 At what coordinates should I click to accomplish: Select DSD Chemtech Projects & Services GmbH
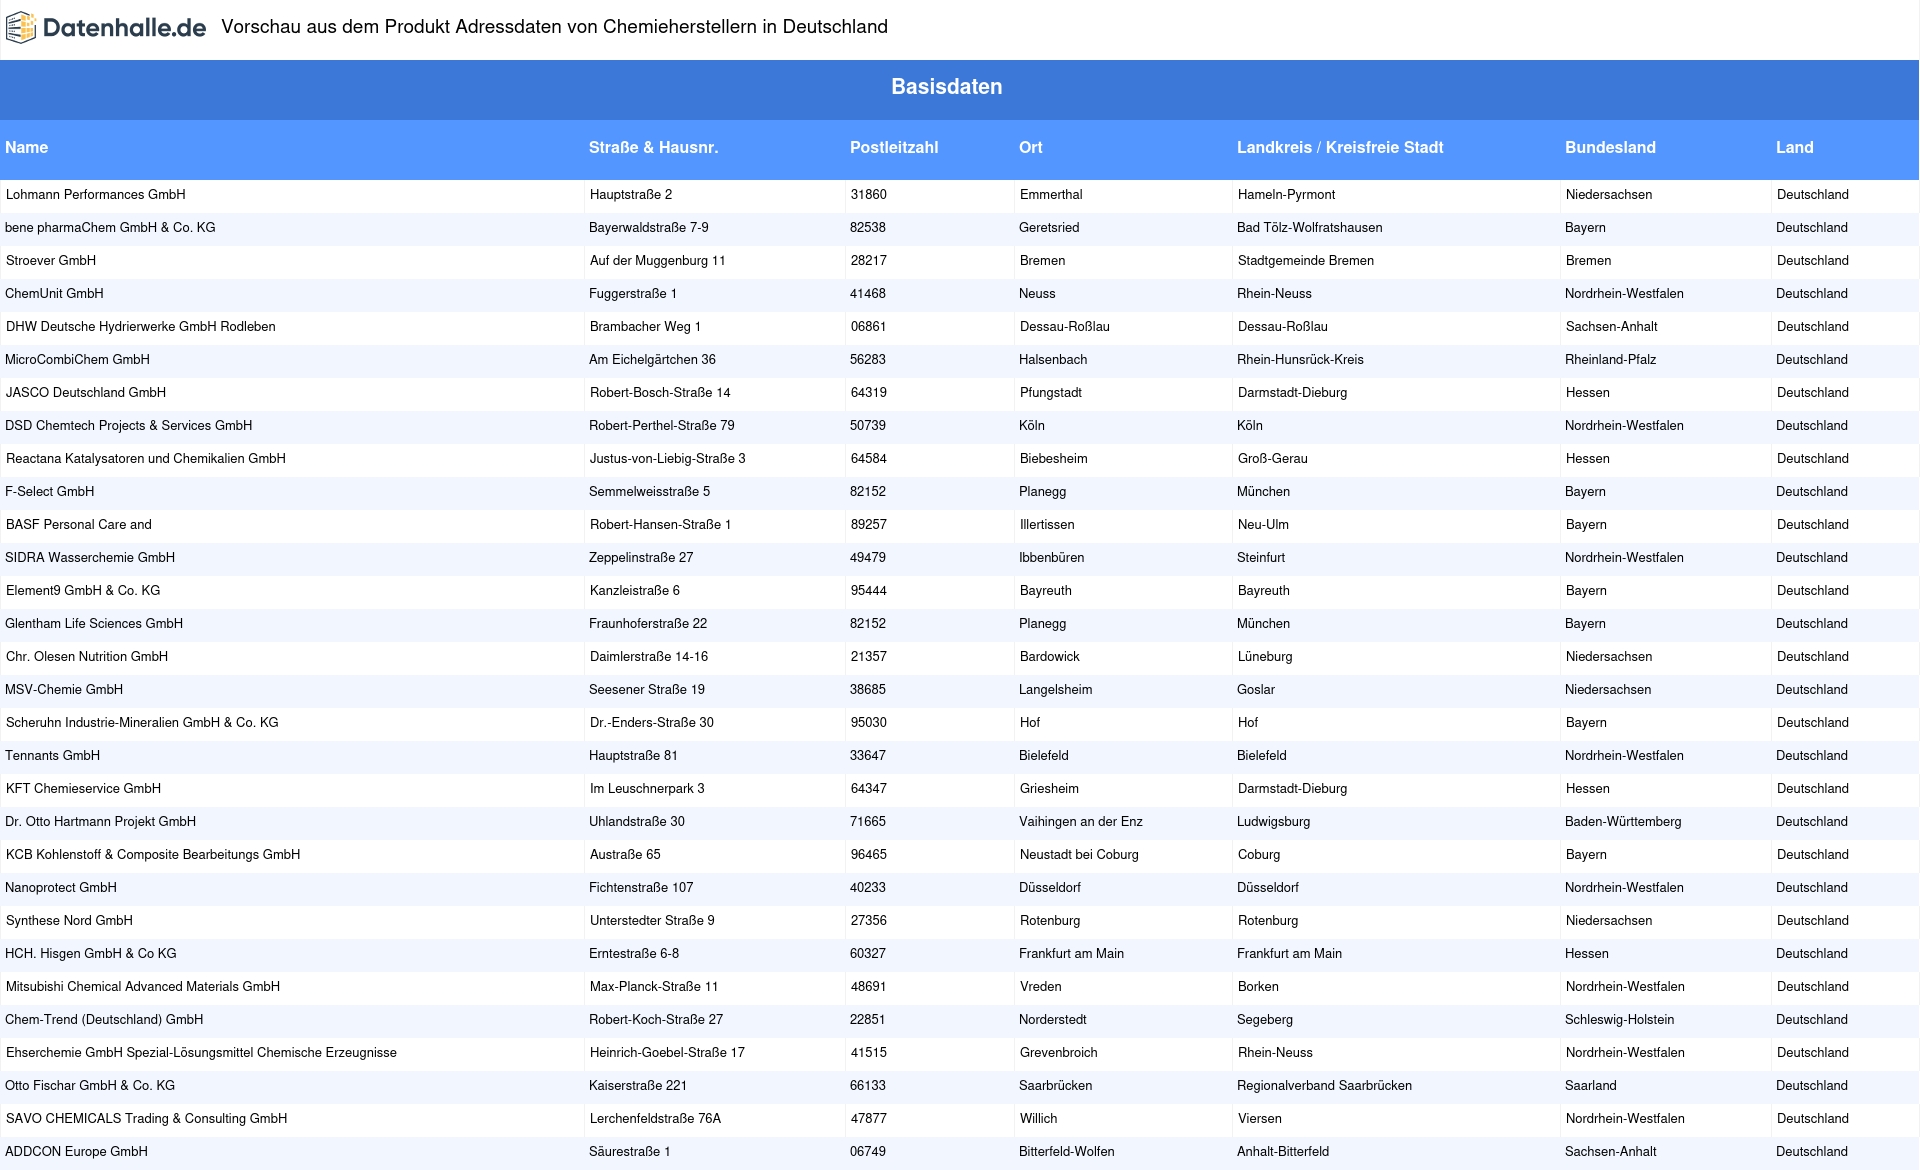click(128, 426)
